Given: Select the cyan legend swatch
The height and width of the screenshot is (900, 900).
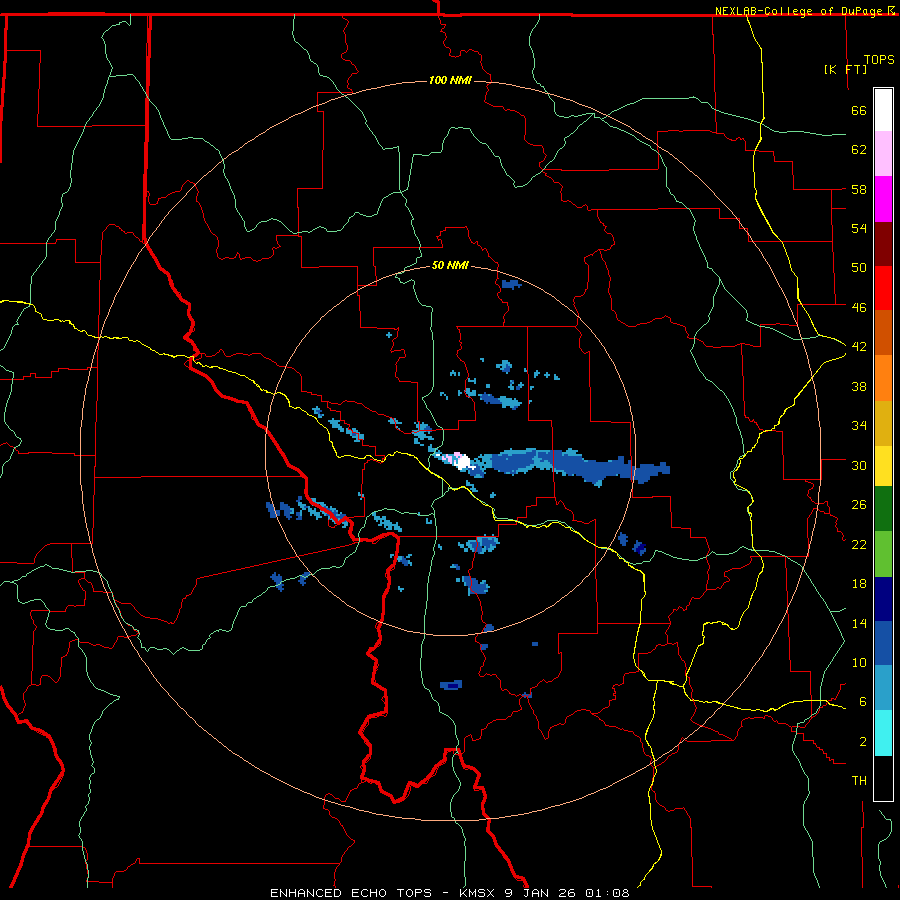Looking at the screenshot, I should 883,734.
